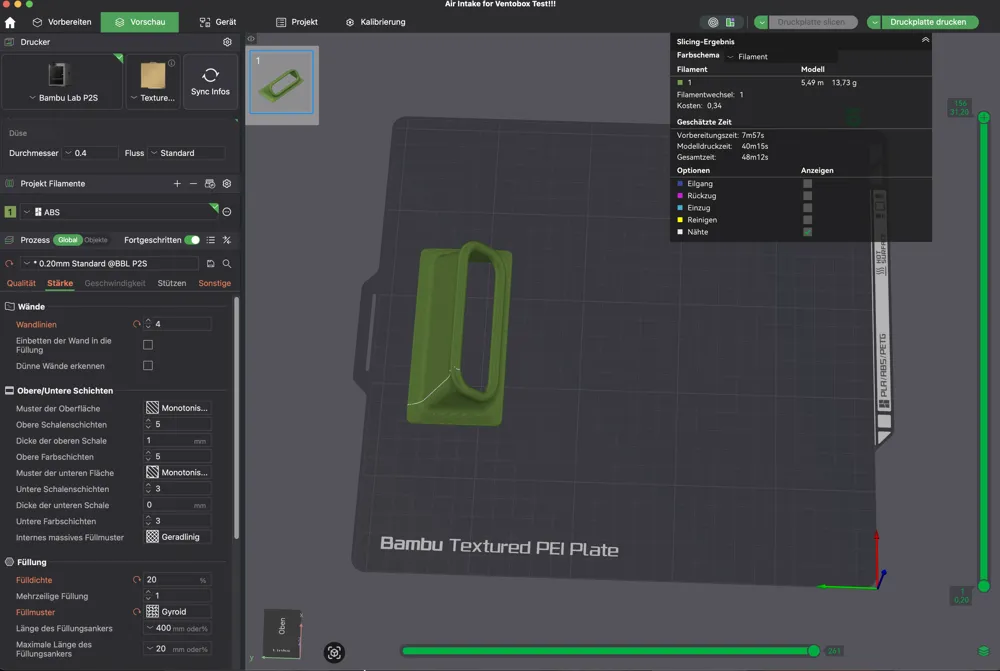Toggle Fortgeschritten advanced mode switch
1000x671 pixels.
(192, 240)
